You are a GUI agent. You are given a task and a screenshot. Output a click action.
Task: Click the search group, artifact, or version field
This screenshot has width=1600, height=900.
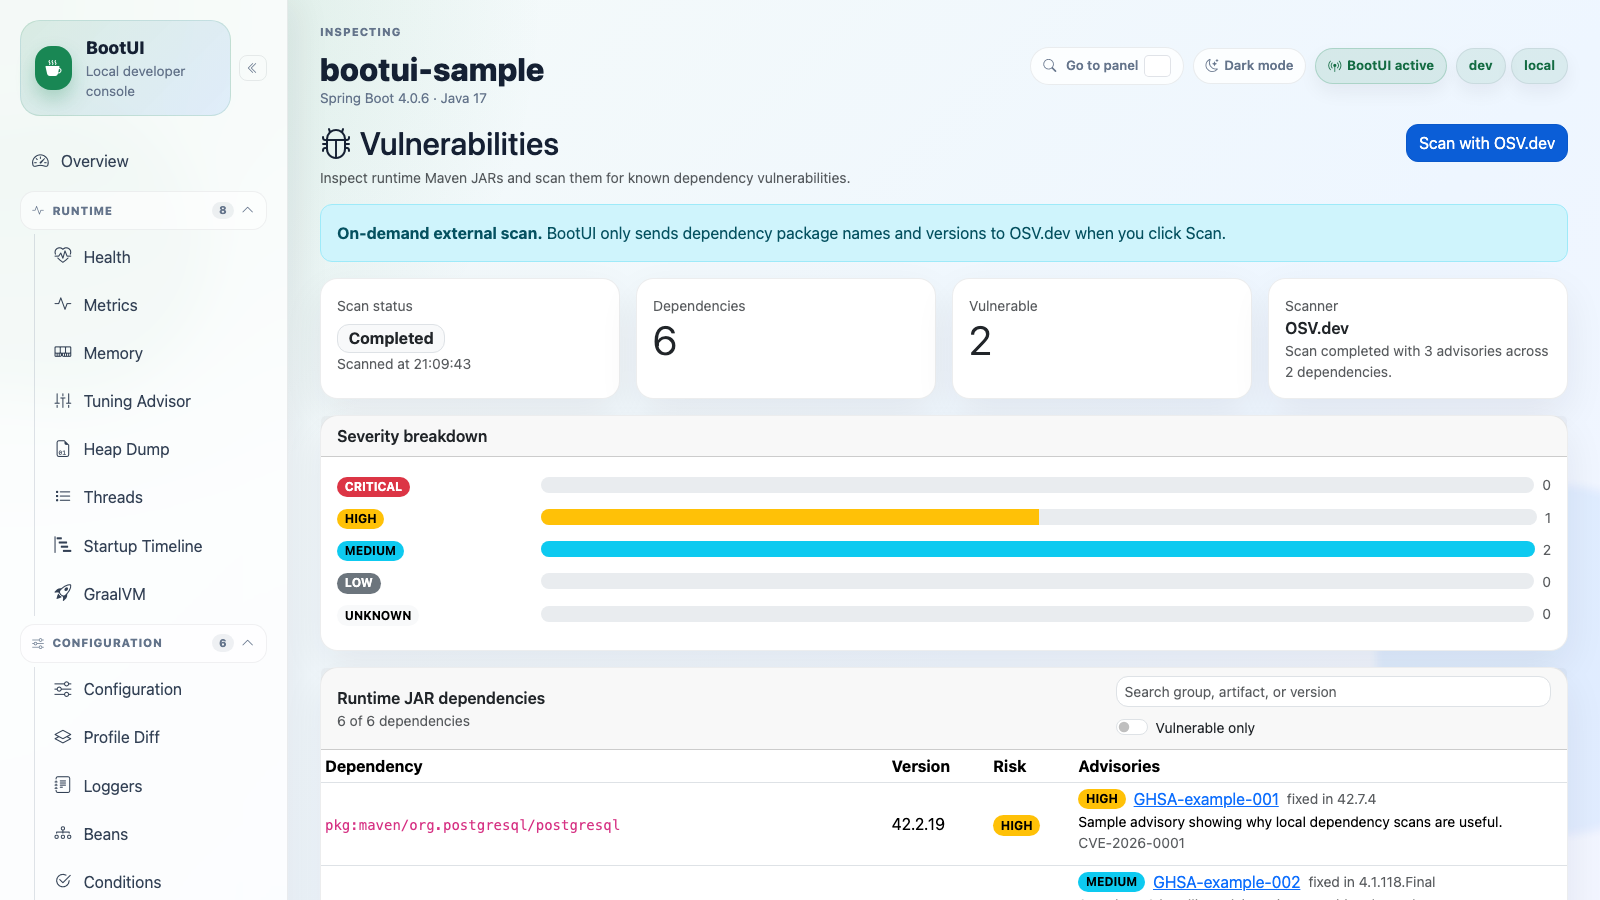(x=1333, y=692)
